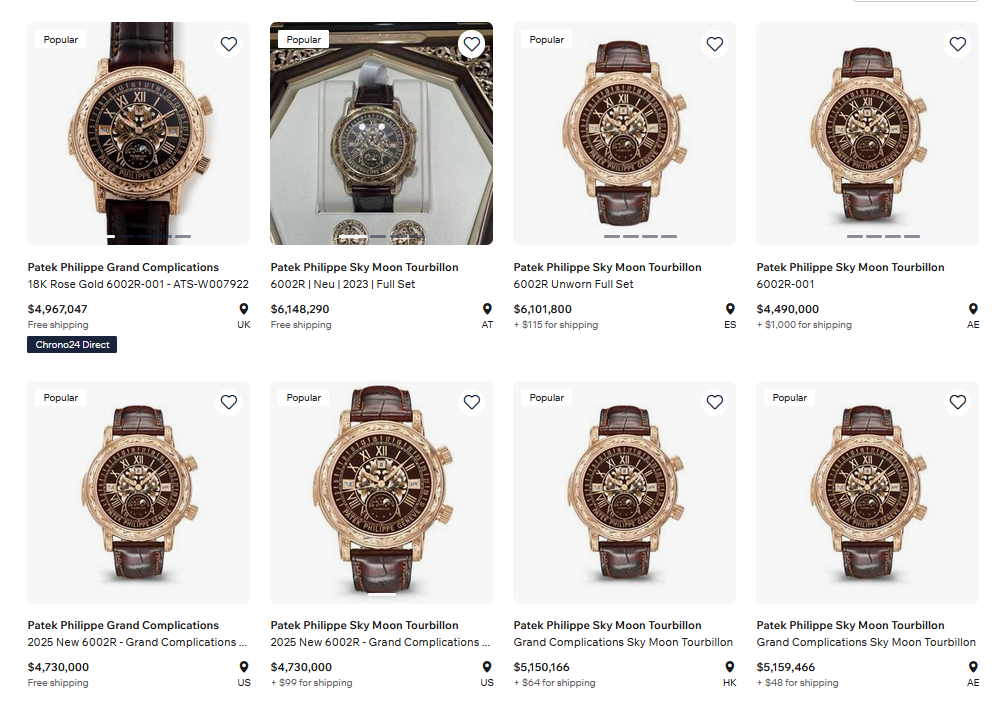Toggle the heart on the $5,150,166 listing
Viewport: 996px width, 712px height.
point(715,402)
